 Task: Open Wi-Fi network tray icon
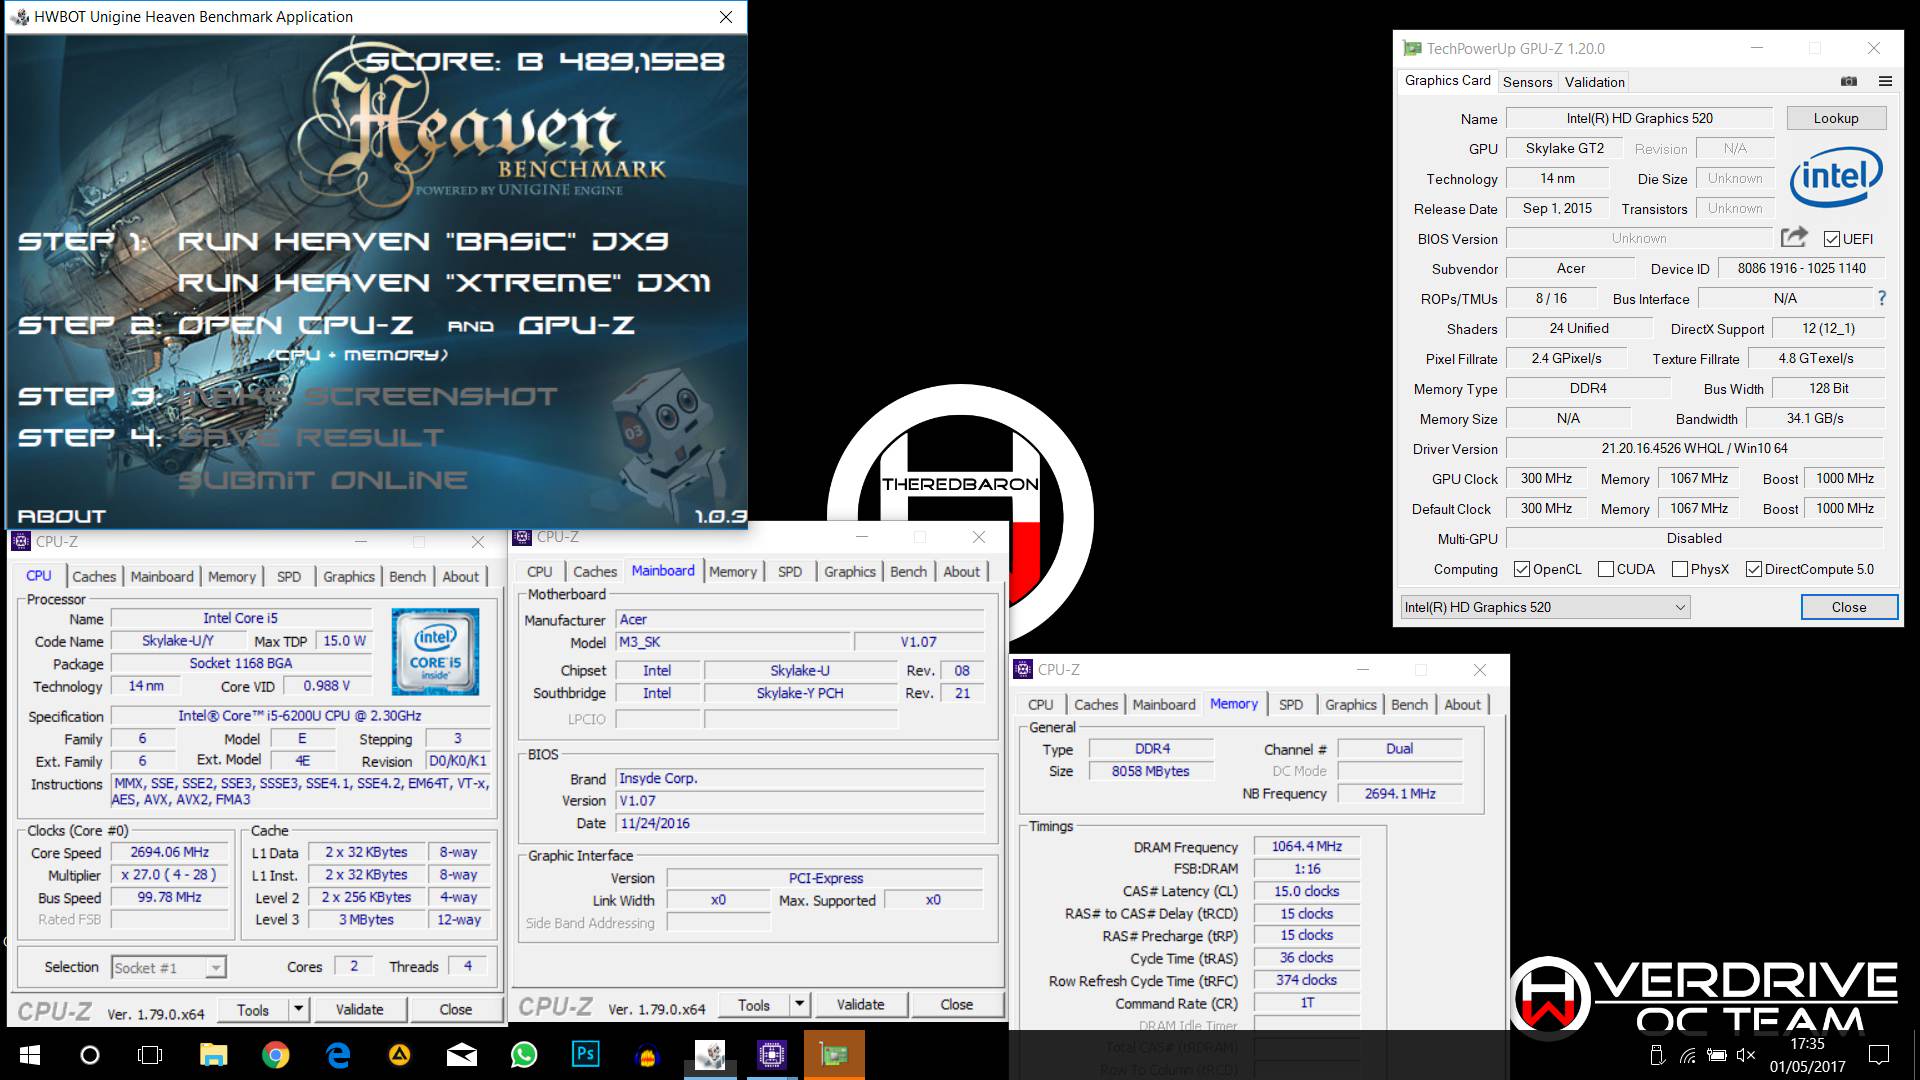pos(1688,1054)
